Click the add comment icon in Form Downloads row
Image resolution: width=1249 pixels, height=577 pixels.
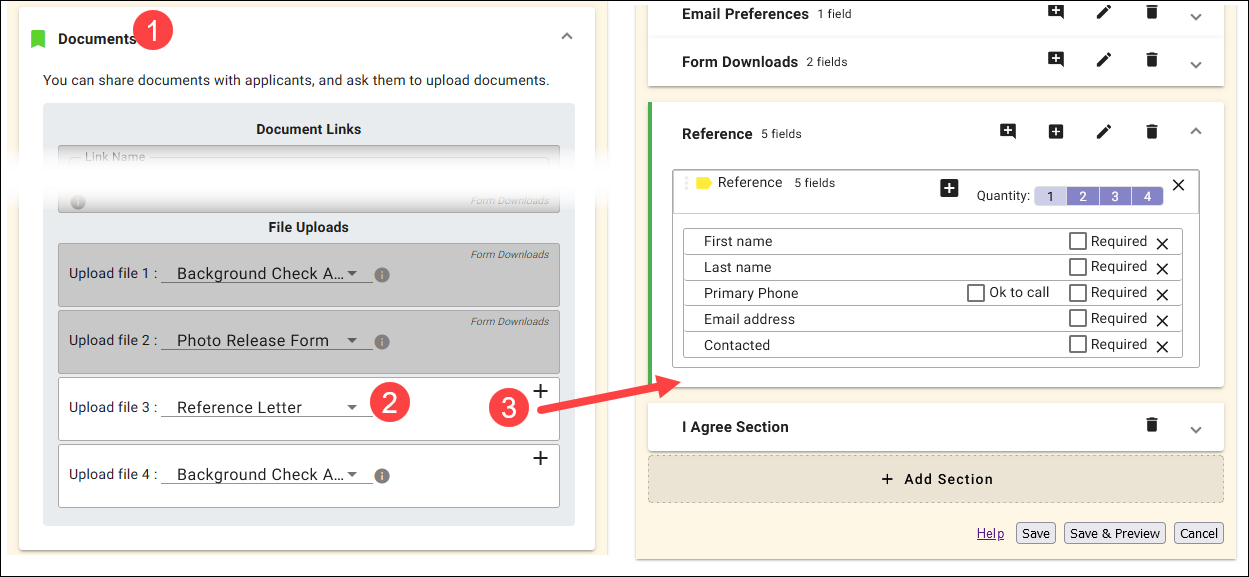point(1056,60)
